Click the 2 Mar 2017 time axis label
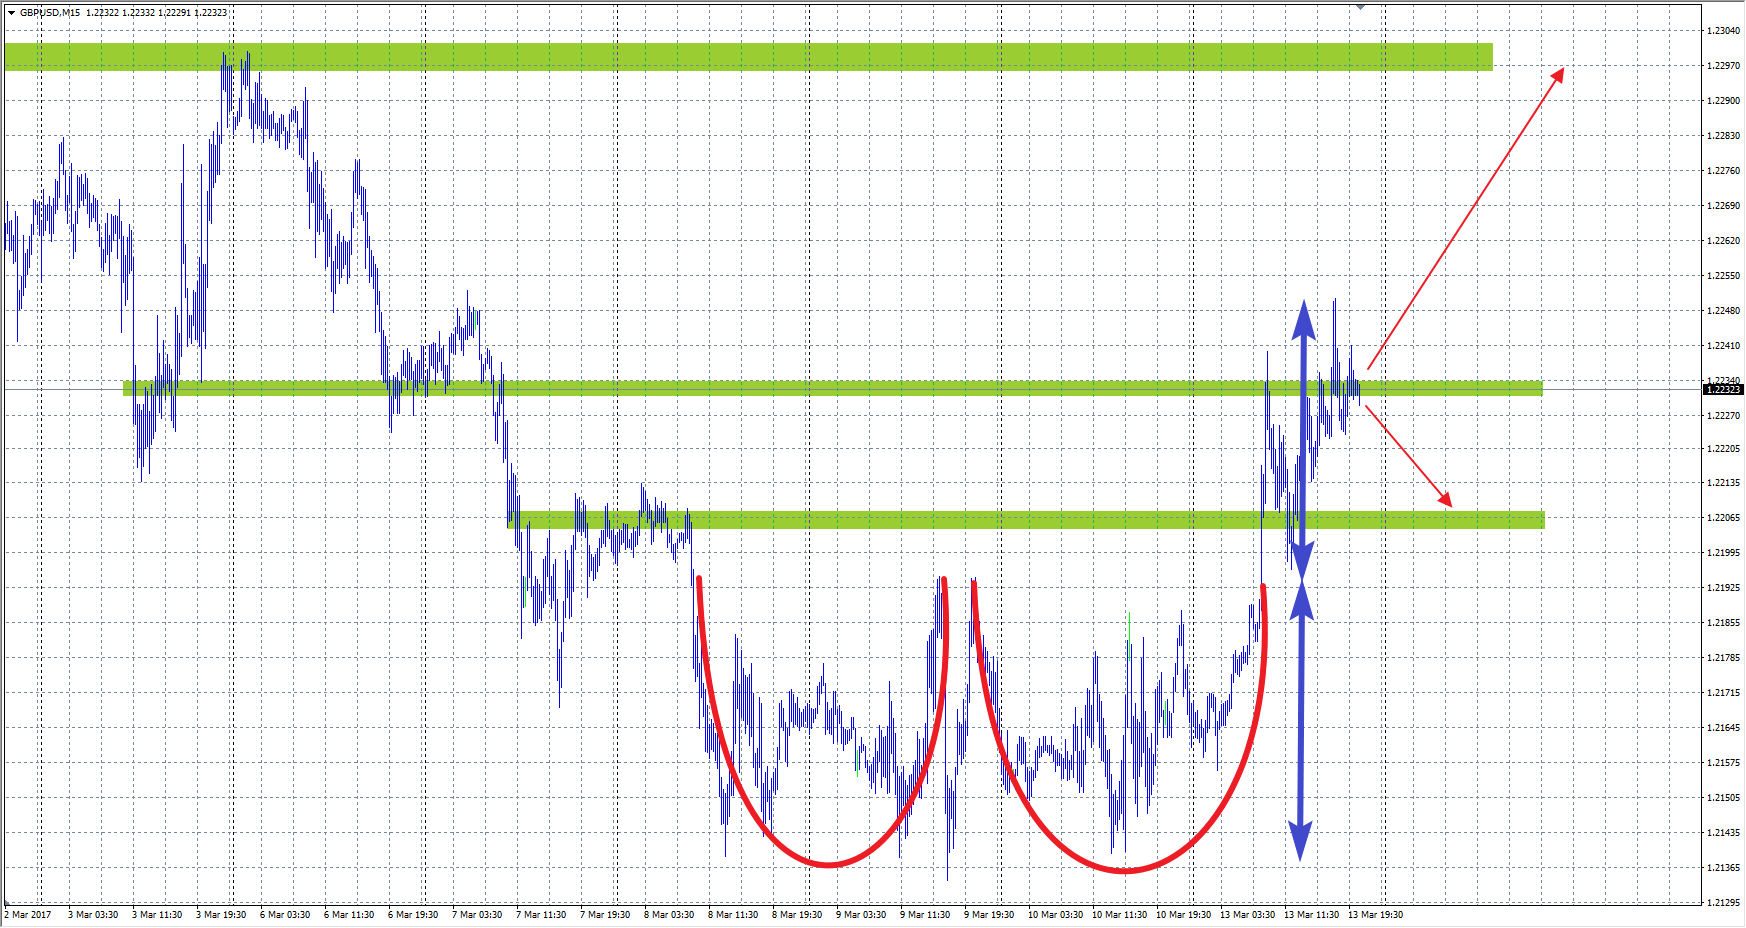Screen dimensions: 1746x928 pos(28,915)
